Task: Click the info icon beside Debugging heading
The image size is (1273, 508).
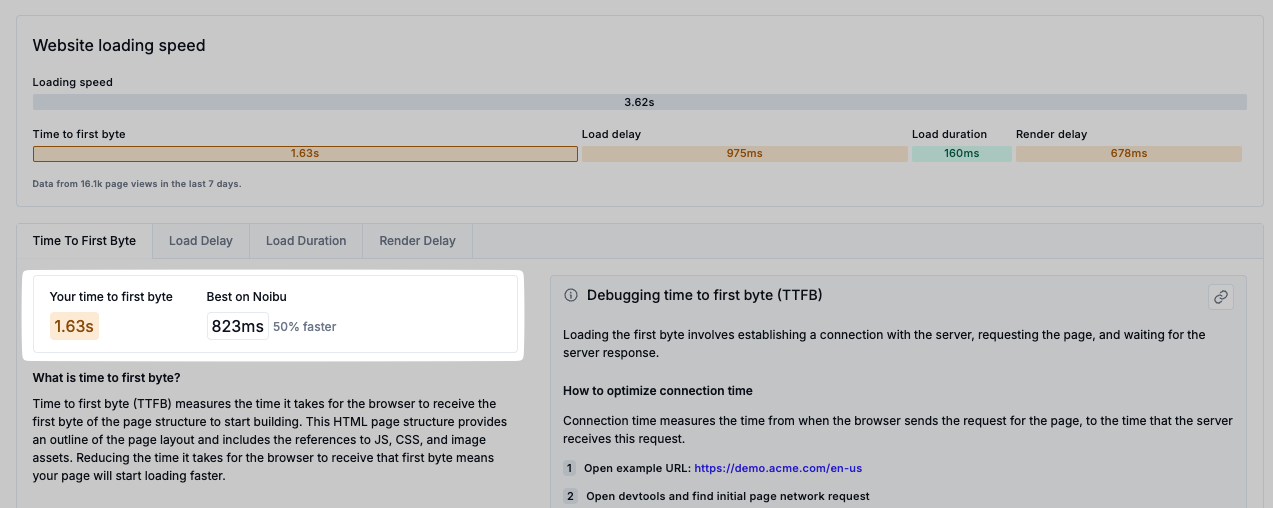Action: coord(571,295)
